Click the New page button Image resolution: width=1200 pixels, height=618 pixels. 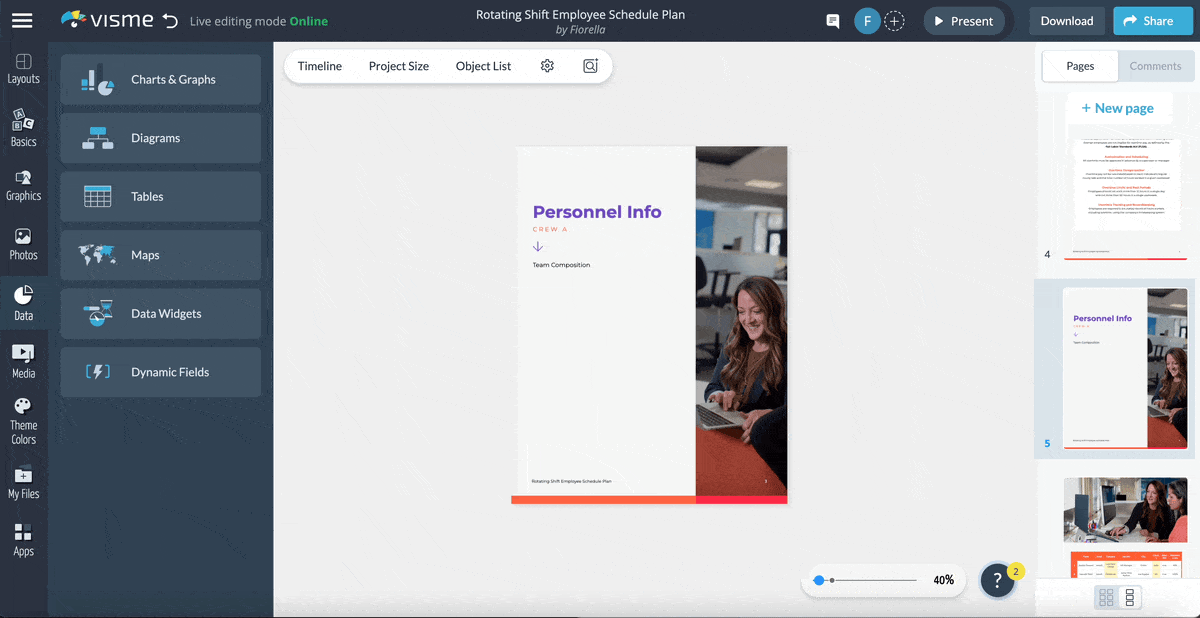coord(1119,107)
